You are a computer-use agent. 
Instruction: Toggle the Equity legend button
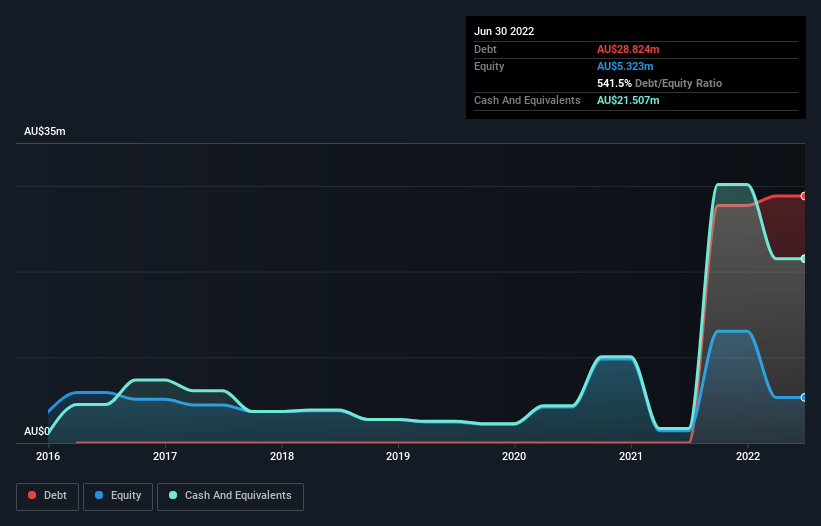[x=118, y=496]
